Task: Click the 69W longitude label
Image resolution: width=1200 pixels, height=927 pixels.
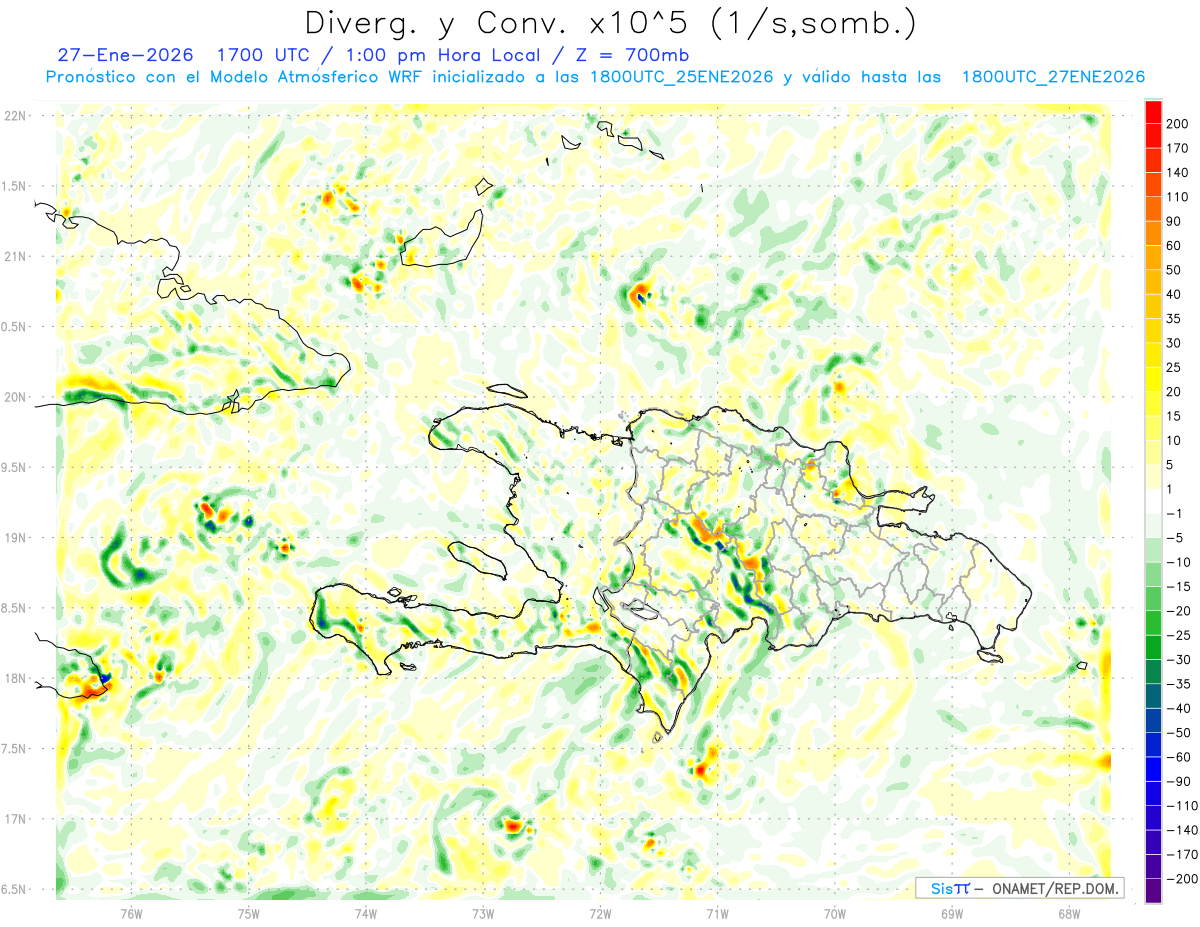Action: coord(952,912)
